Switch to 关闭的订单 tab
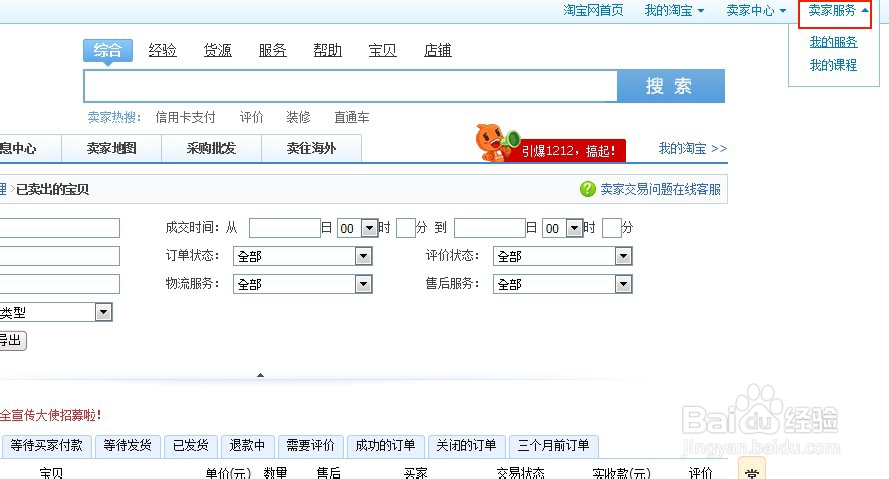Screen dimensions: 889x479 tap(467, 446)
